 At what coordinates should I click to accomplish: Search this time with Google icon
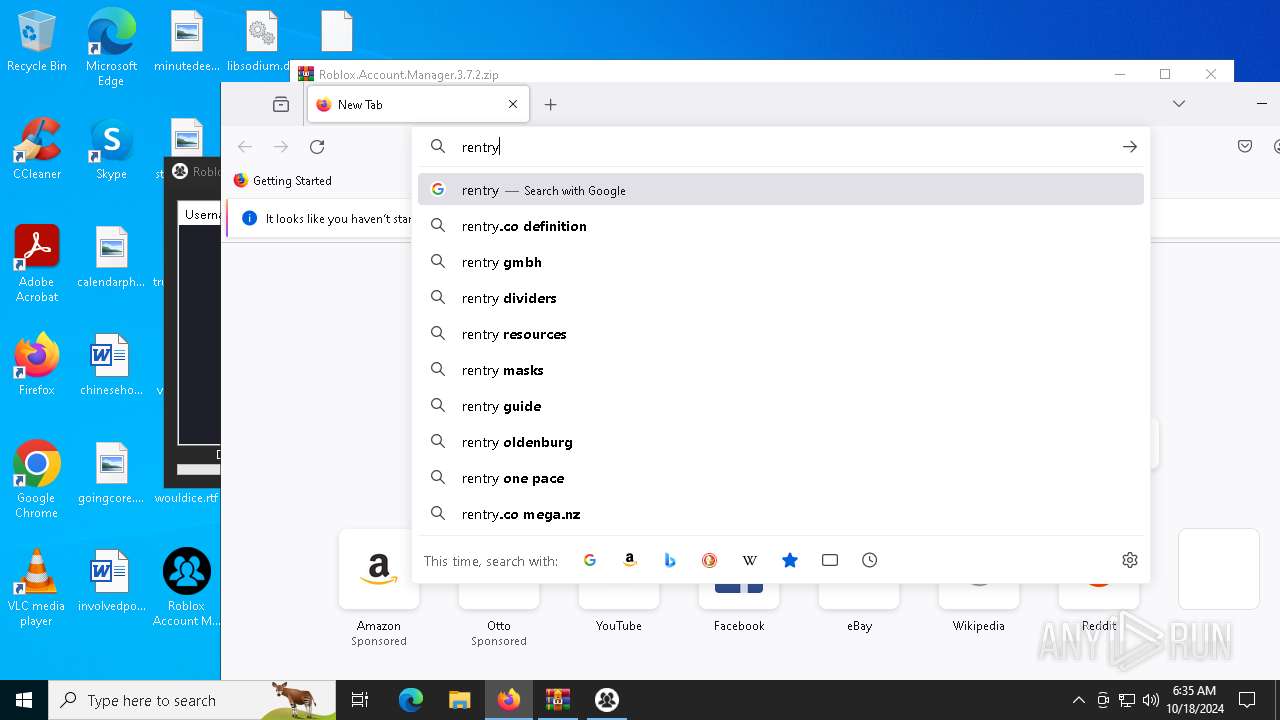click(590, 560)
